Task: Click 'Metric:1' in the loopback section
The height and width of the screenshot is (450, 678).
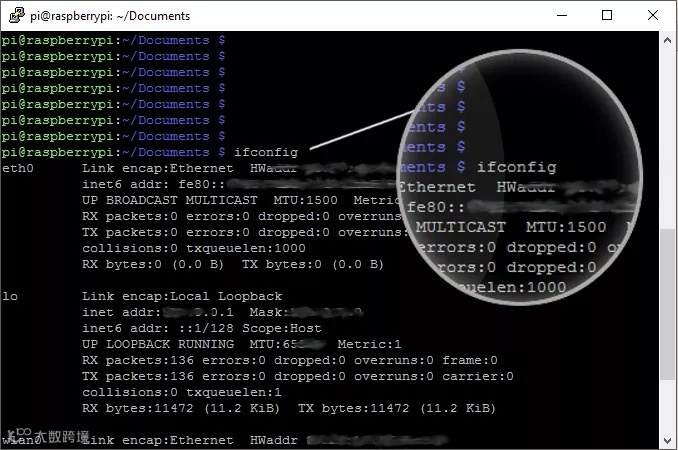Action: click(369, 344)
